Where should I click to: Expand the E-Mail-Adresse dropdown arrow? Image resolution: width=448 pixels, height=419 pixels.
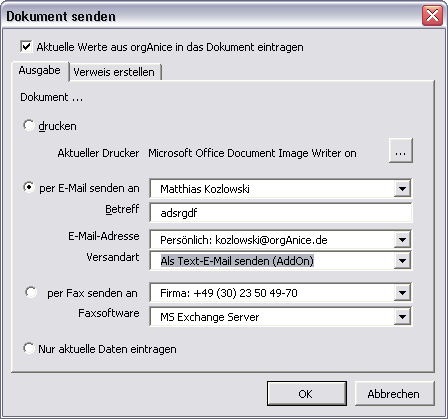402,239
